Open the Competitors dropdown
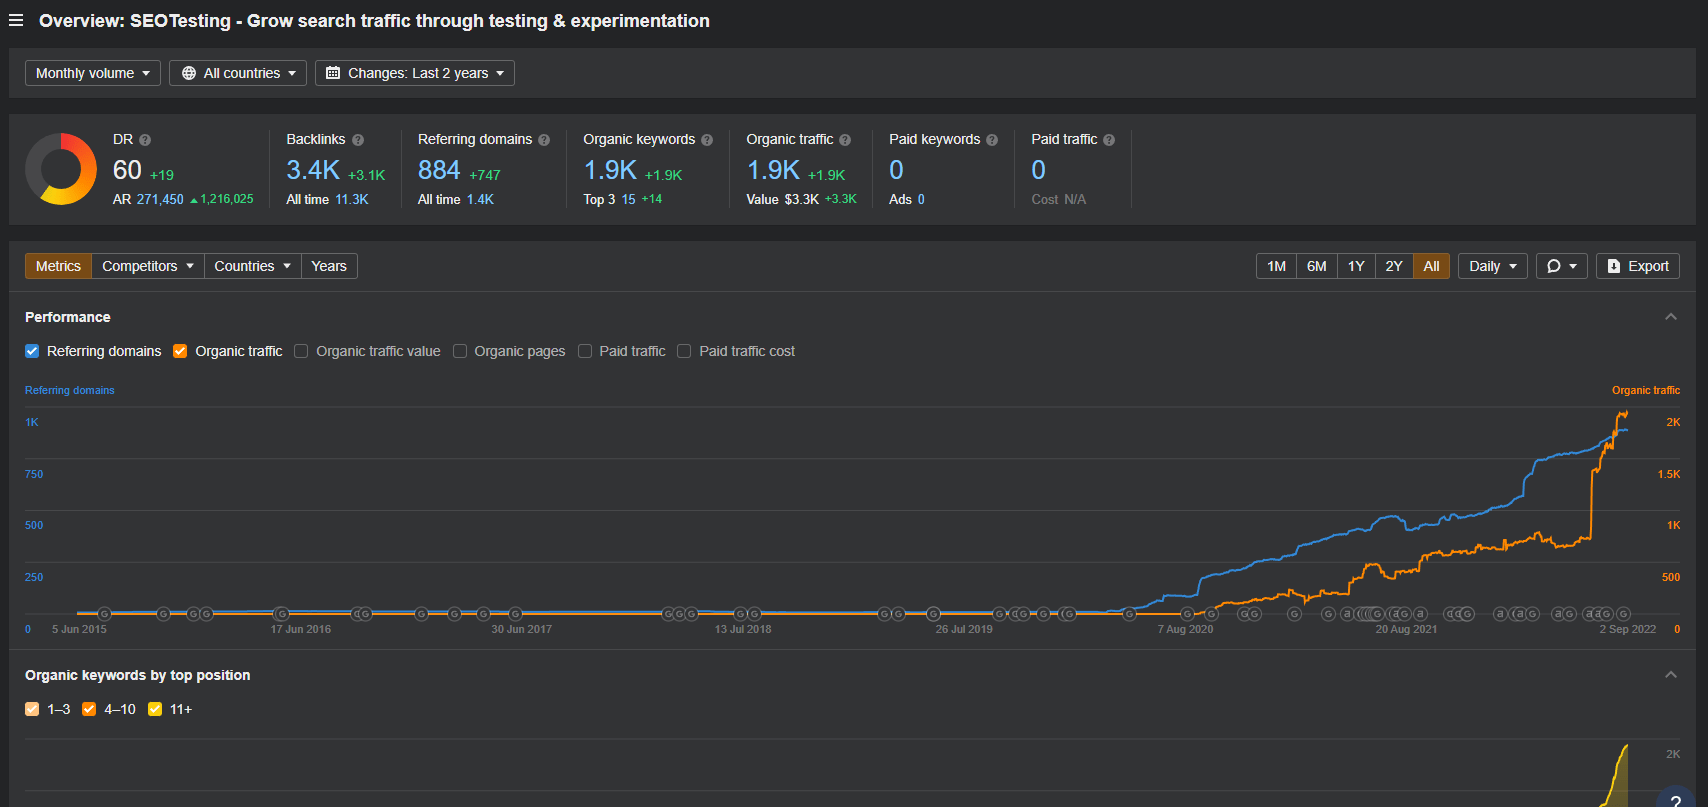The height and width of the screenshot is (807, 1708). 147,266
